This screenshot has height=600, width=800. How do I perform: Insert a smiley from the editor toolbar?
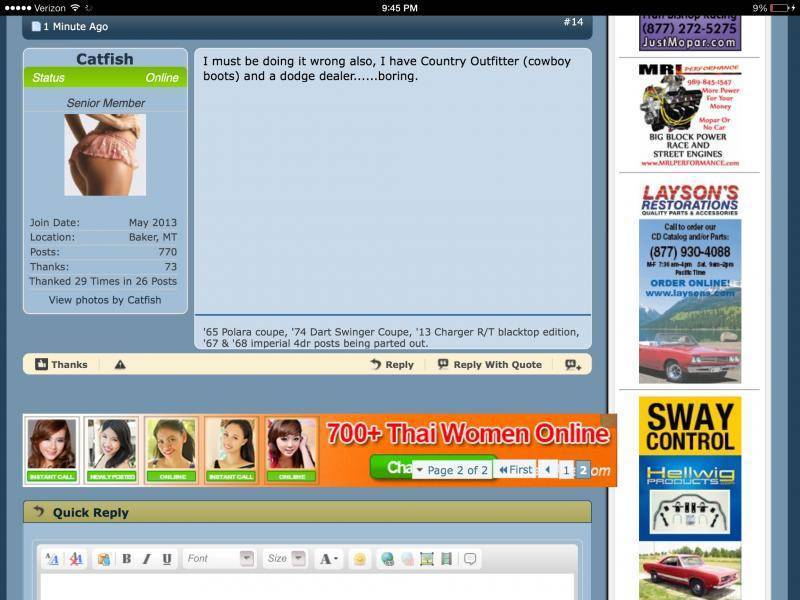pyautogui.click(x=359, y=559)
